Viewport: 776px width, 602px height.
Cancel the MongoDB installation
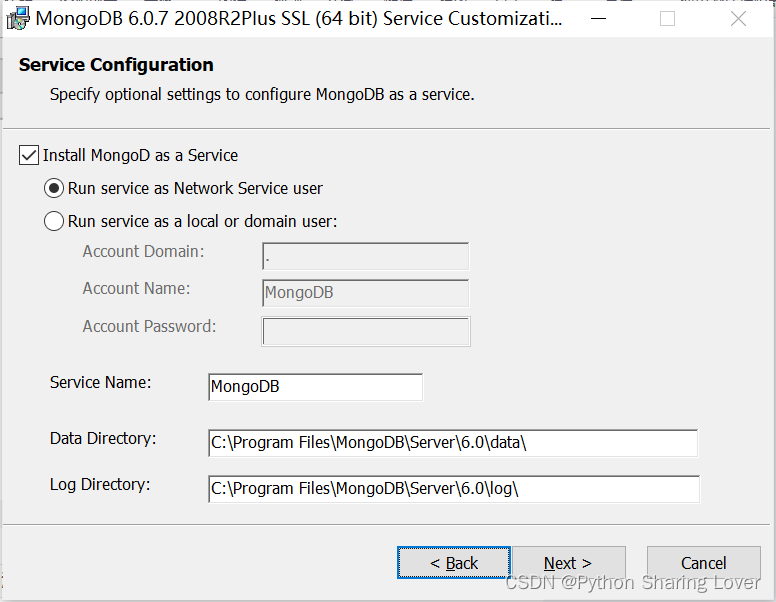tap(703, 562)
